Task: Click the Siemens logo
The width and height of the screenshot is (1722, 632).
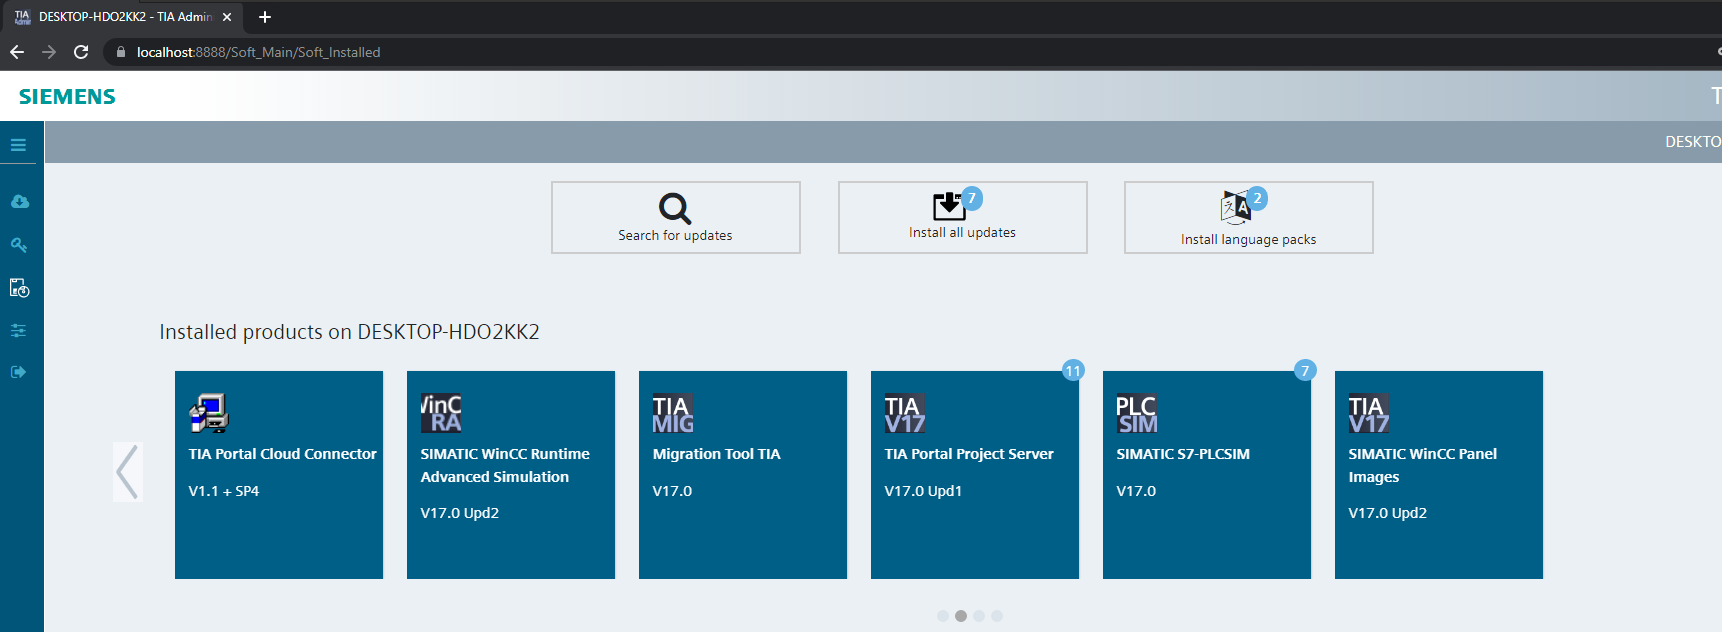Action: pyautogui.click(x=67, y=97)
